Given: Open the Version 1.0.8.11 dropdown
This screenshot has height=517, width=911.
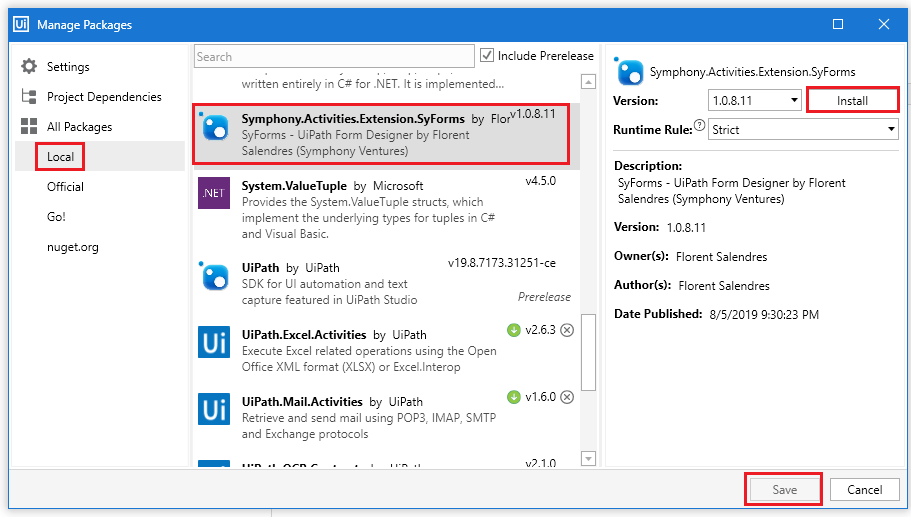Looking at the screenshot, I should [755, 100].
